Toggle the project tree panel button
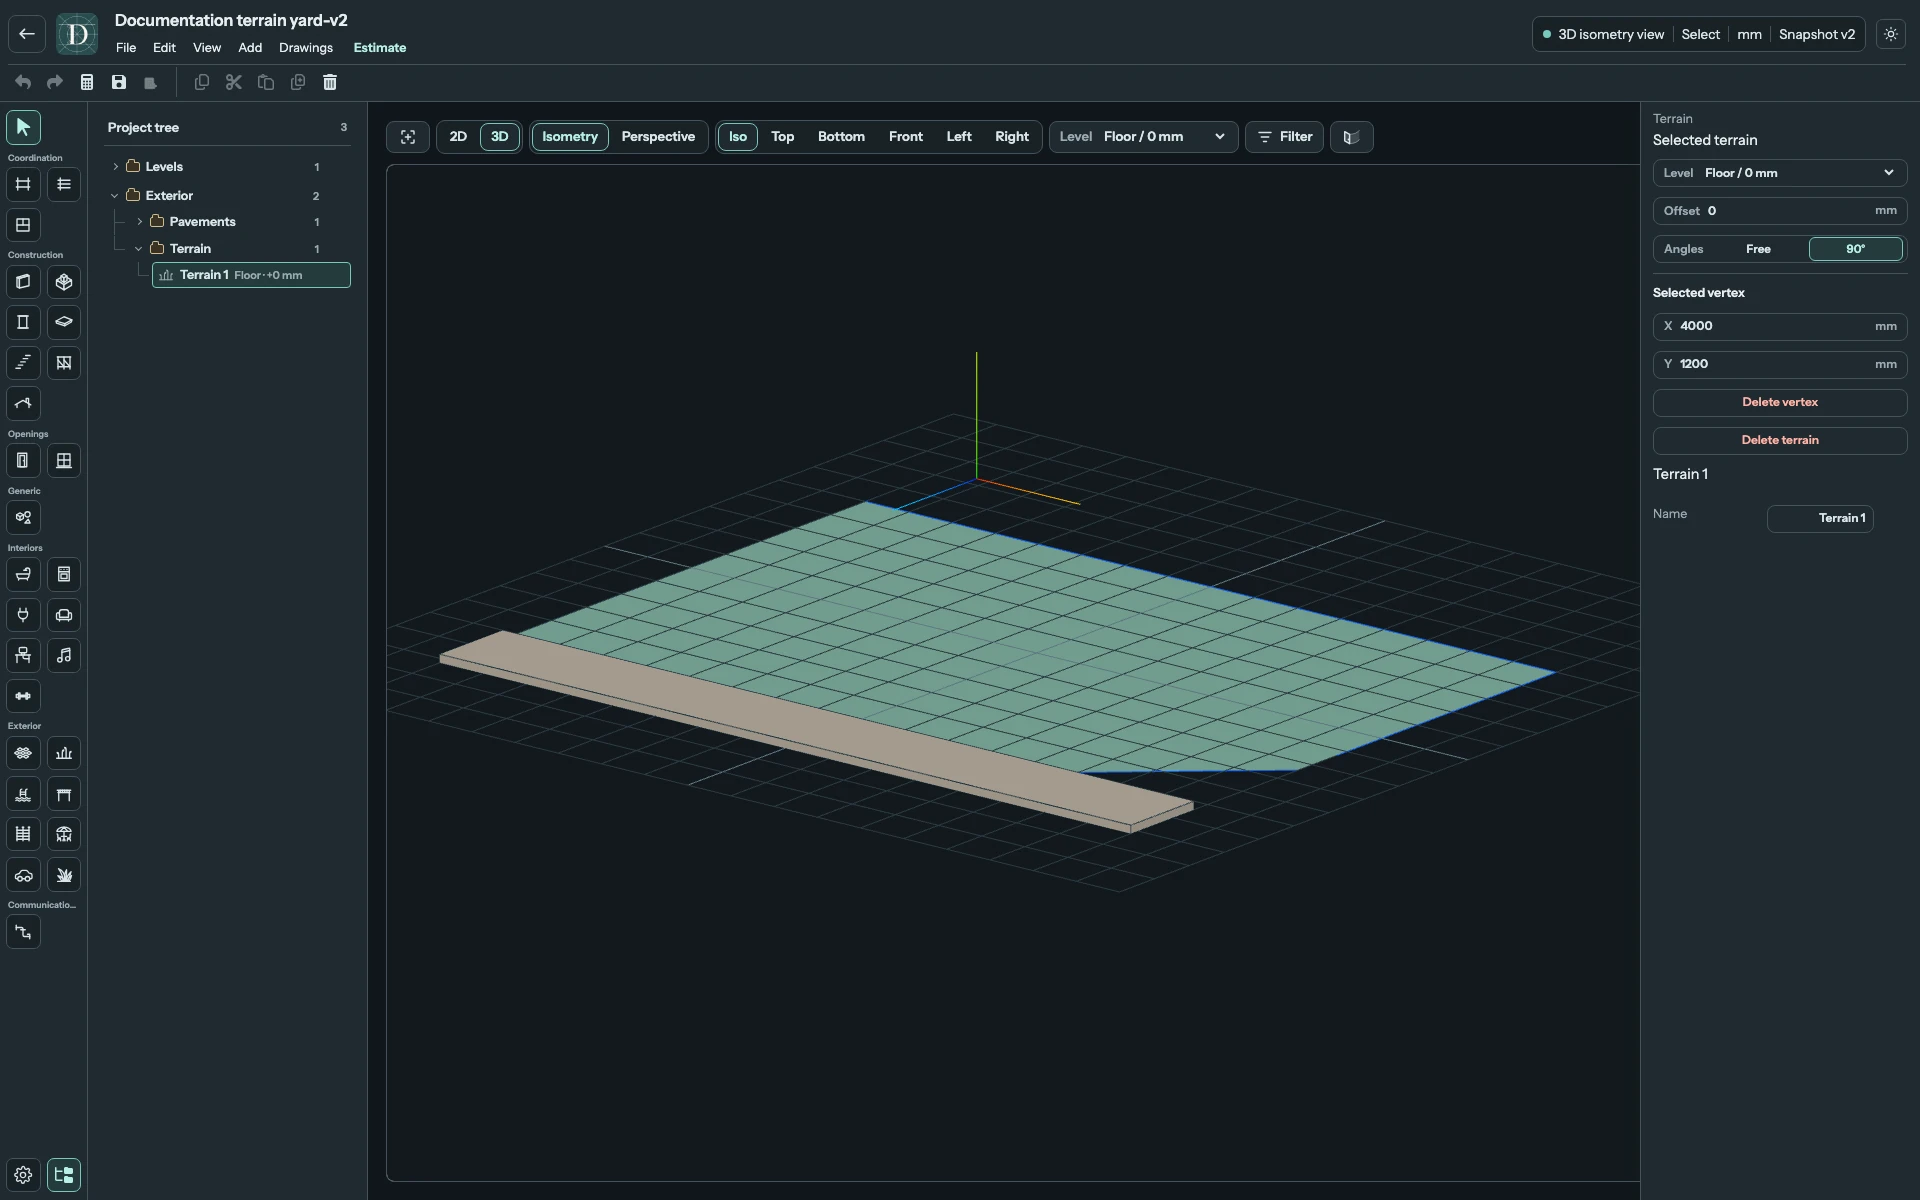 click(x=64, y=1175)
